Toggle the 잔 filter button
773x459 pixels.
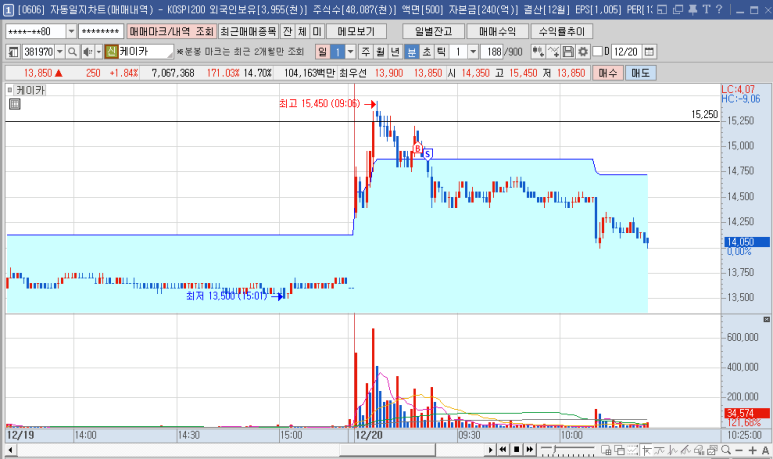pos(287,31)
